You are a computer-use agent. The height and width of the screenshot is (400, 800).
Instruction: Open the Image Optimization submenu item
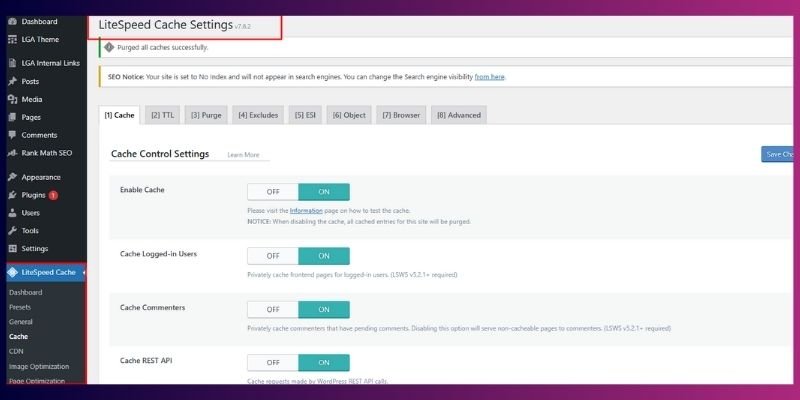pos(39,366)
